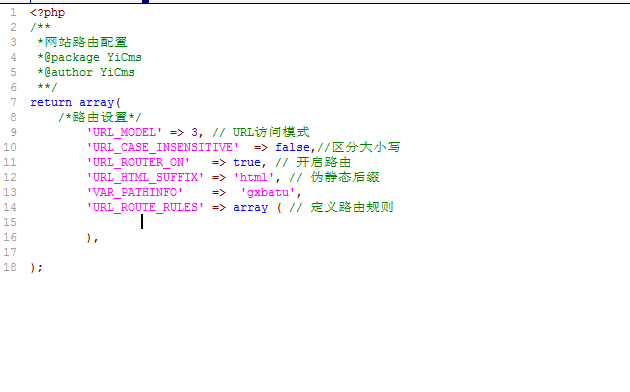This screenshot has height=392, width=630.
Task: Click the @package YiCms comment line
Action: tap(89, 57)
